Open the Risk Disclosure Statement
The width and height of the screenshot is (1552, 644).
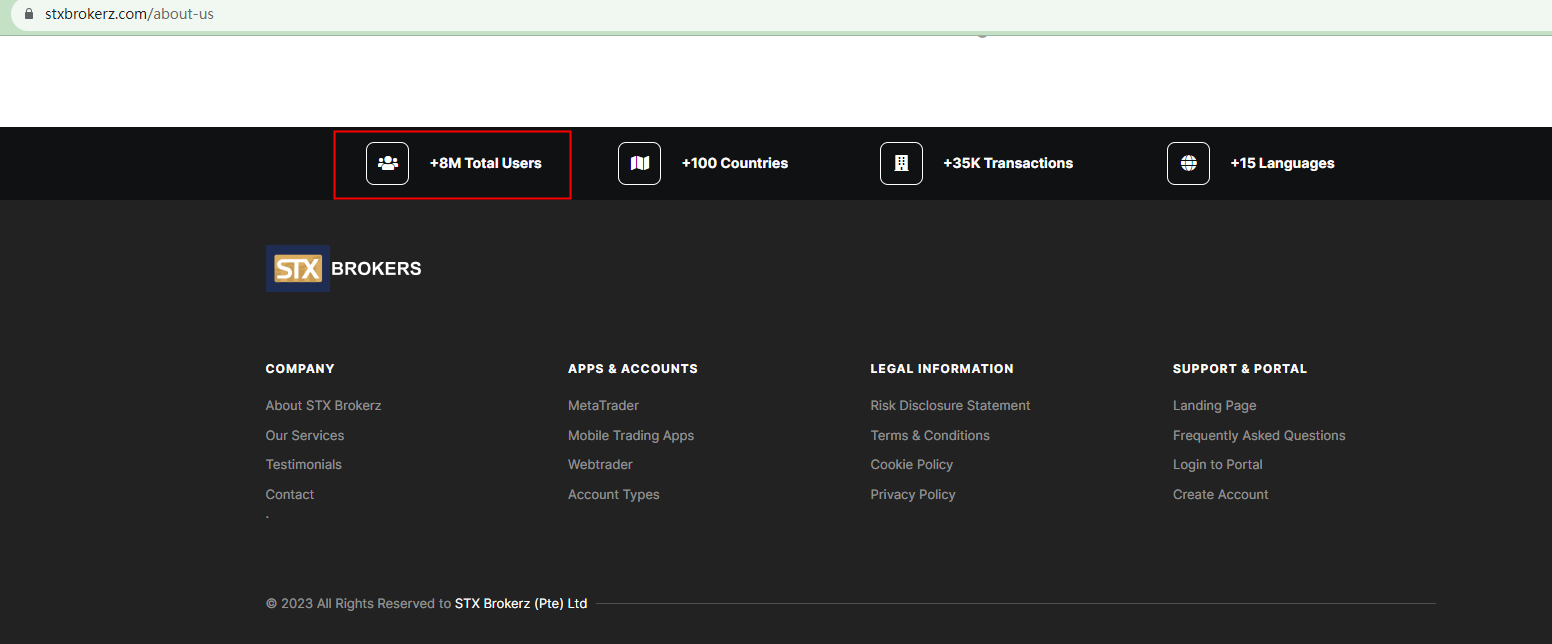[950, 405]
